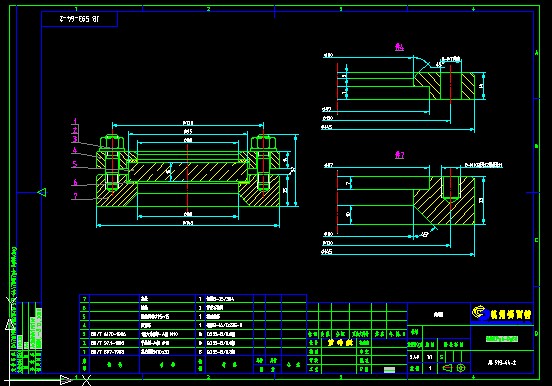Click the left hex bolt head in assembly
The image size is (552, 386).
click(x=112, y=142)
